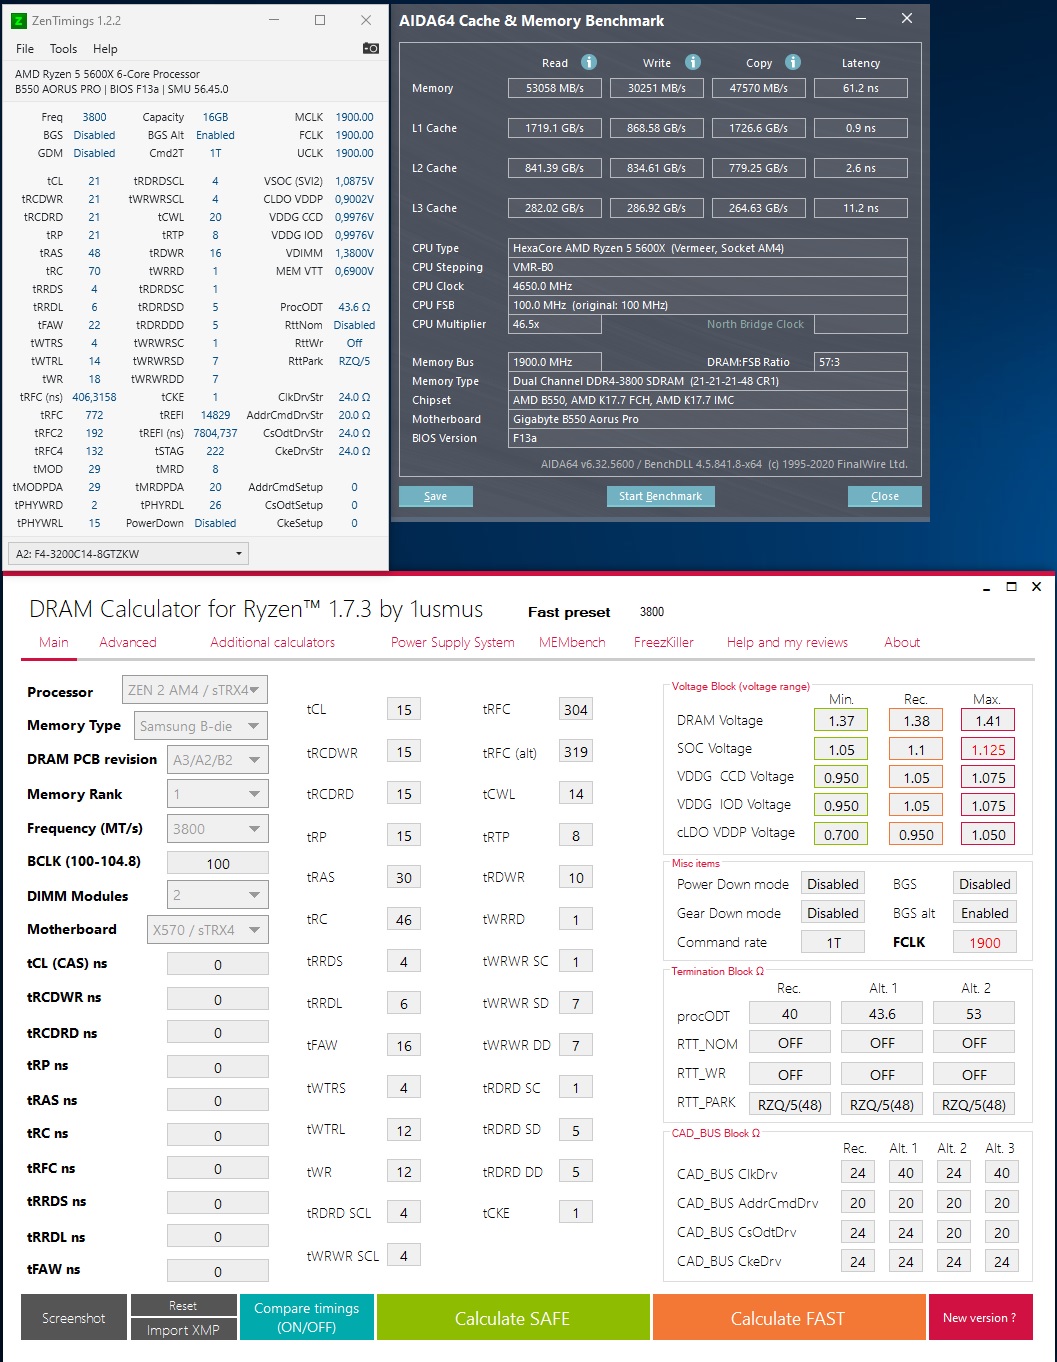Open the Power Supply System tab

coord(452,642)
